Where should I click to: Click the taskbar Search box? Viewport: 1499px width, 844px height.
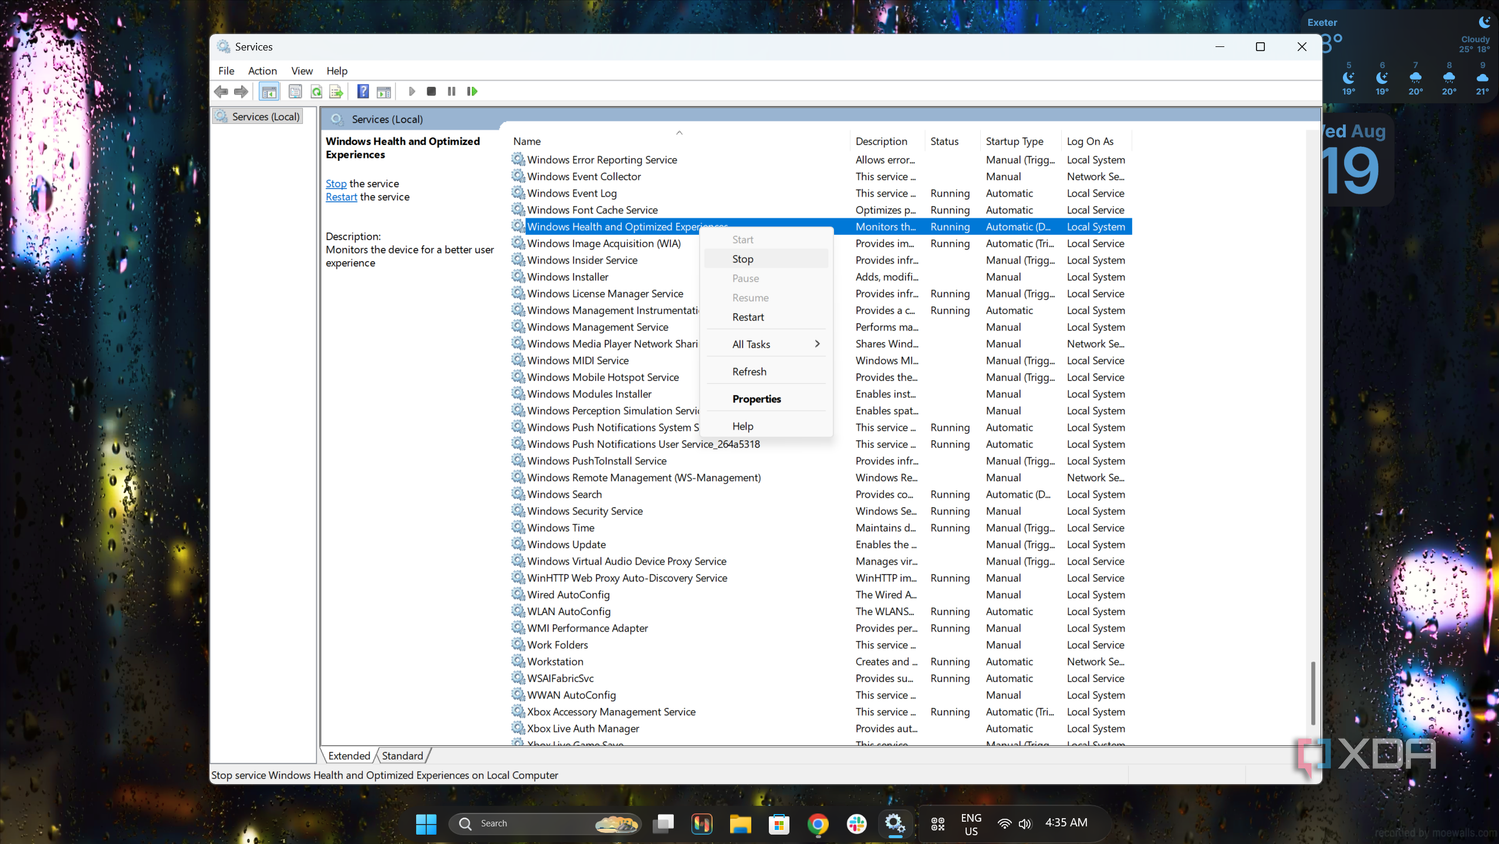546,824
